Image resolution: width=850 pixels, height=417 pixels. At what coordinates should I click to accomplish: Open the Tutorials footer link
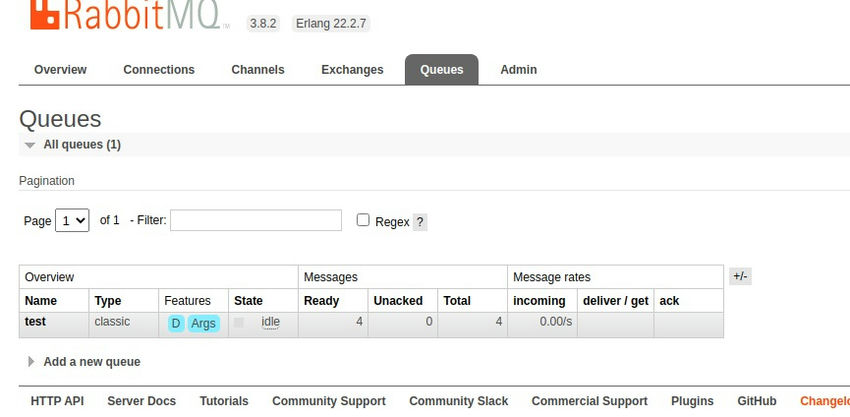coord(224,401)
